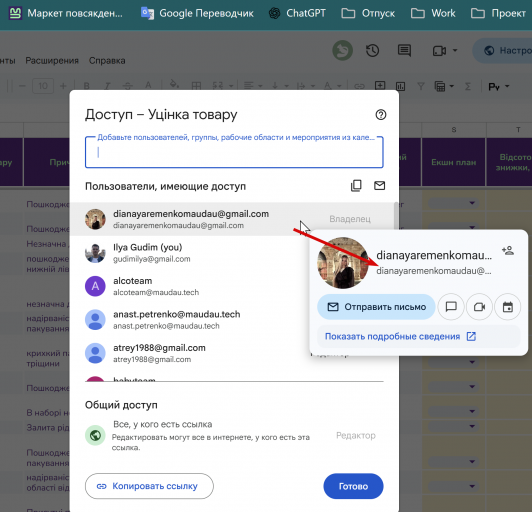Click Настройки доступа share button

503,51
